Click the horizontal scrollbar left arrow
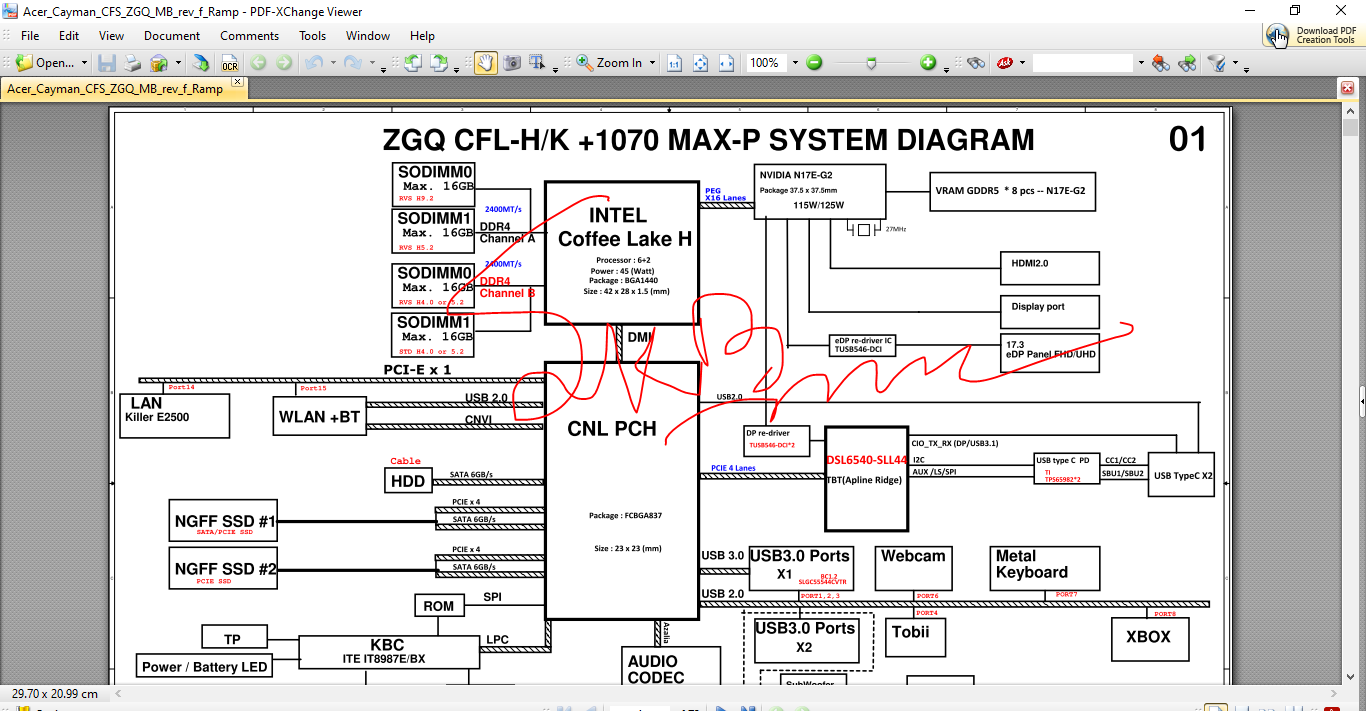This screenshot has width=1366, height=711. point(118,693)
